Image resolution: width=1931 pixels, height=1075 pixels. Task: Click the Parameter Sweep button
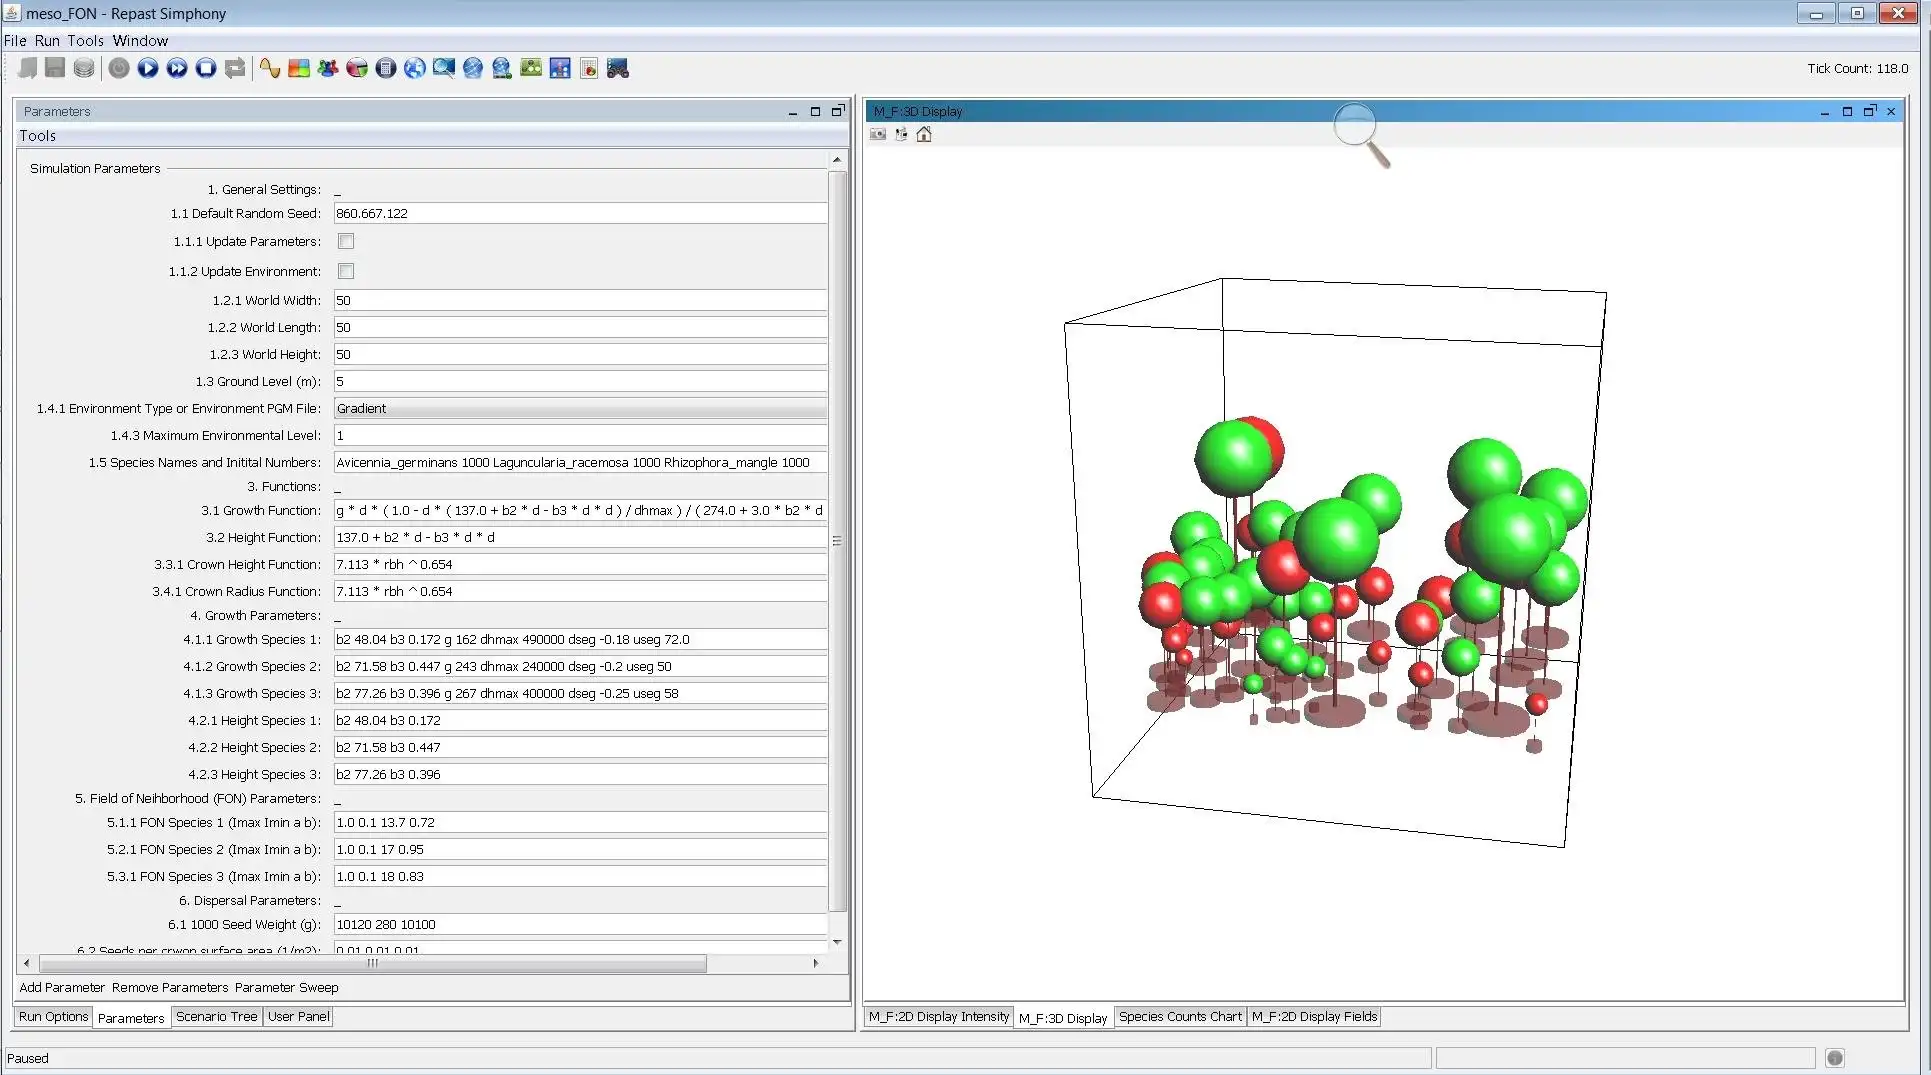[x=286, y=988]
